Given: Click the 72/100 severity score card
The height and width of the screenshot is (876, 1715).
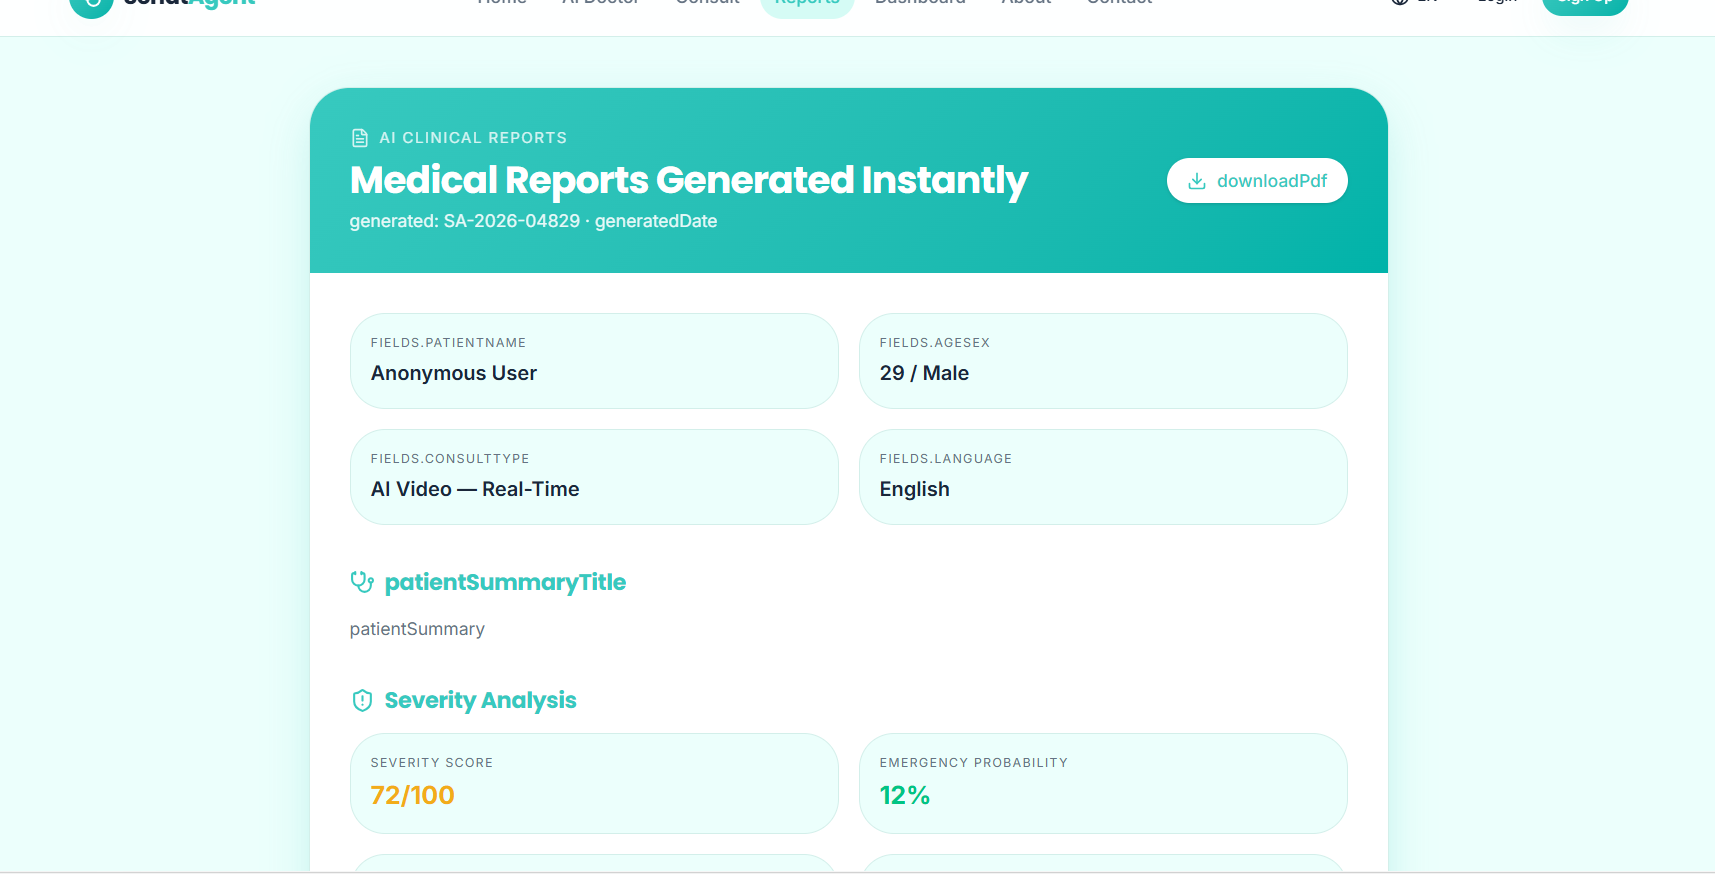Looking at the screenshot, I should [x=594, y=783].
